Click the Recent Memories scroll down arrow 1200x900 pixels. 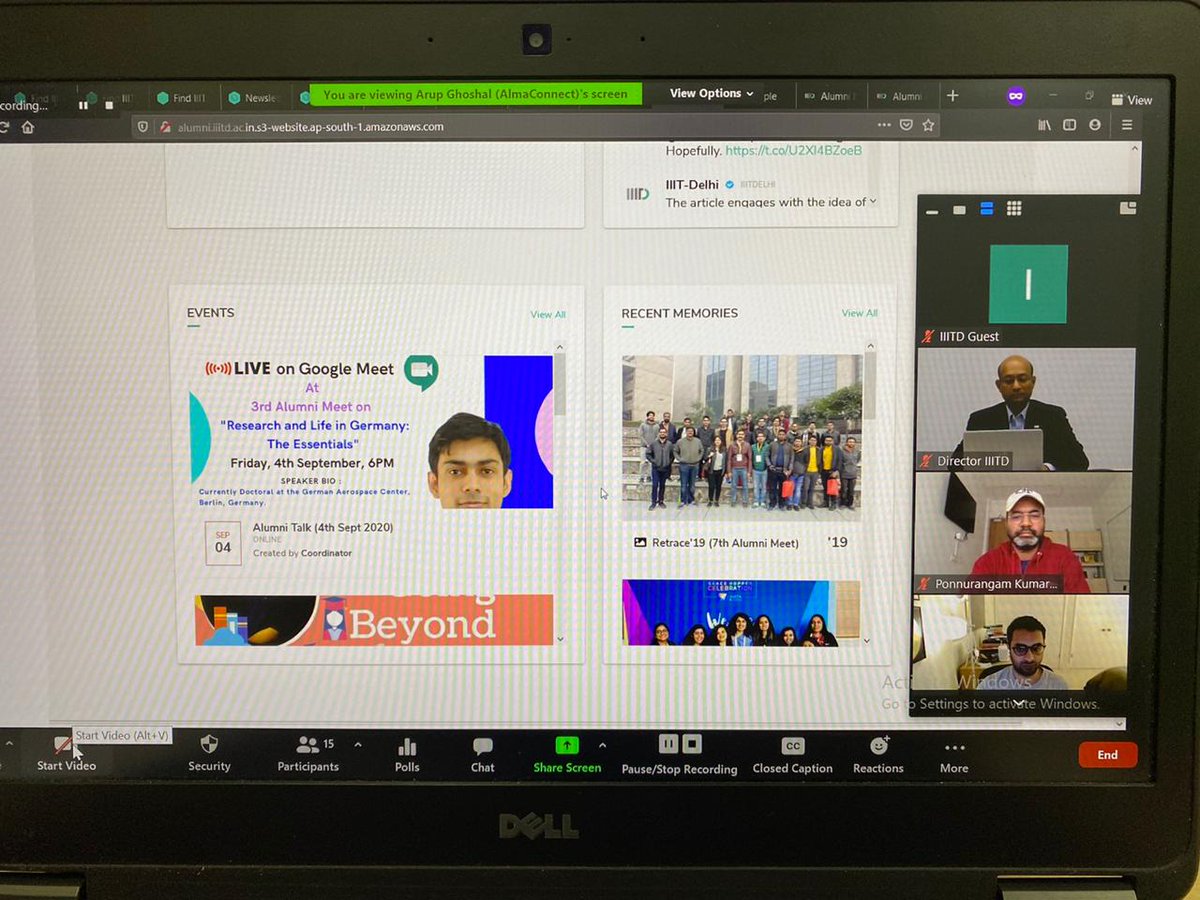[x=867, y=639]
